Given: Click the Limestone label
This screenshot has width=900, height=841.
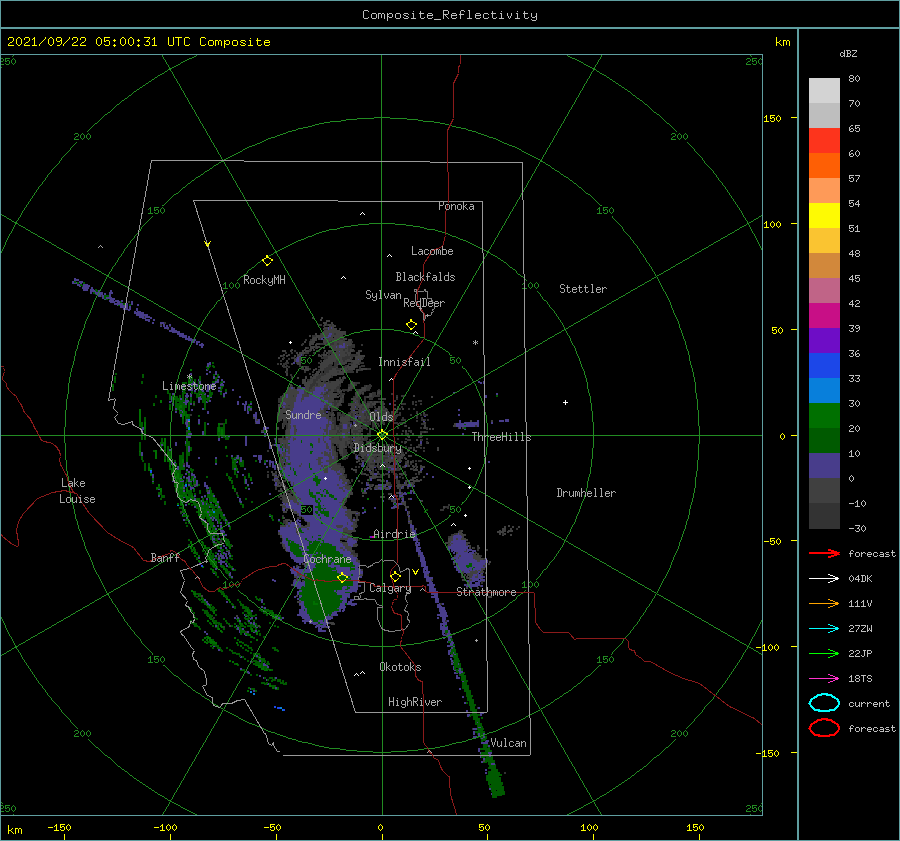Looking at the screenshot, I should (189, 386).
